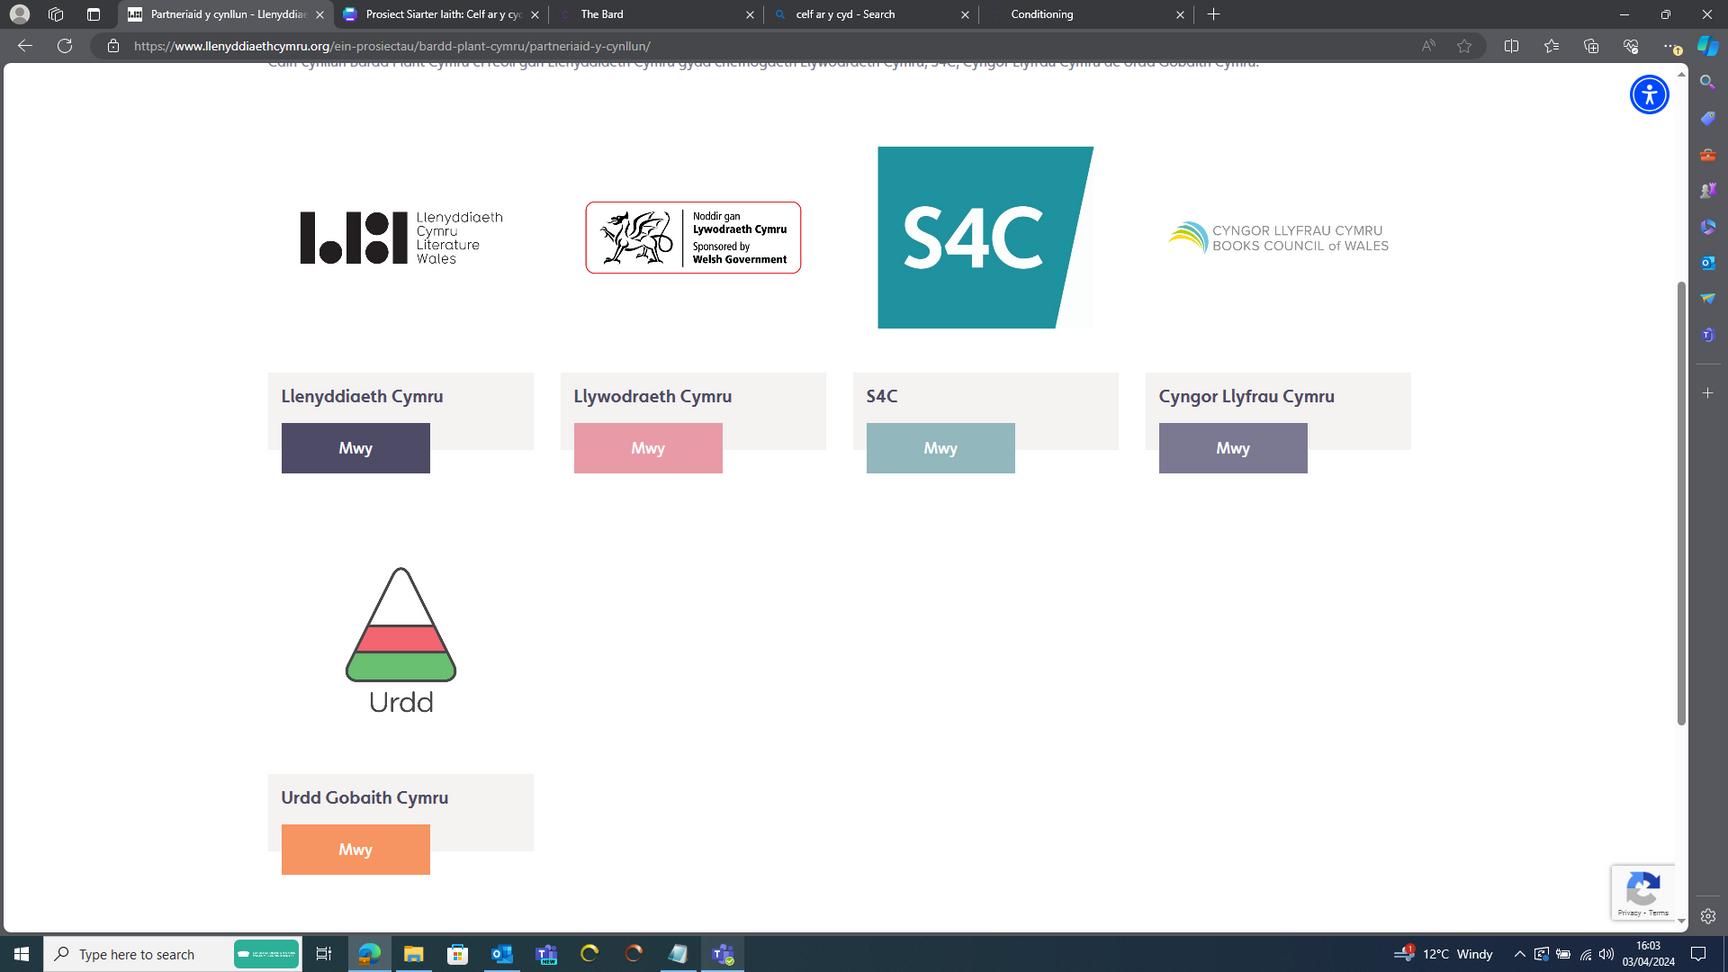The width and height of the screenshot is (1728, 972).
Task: Open the Favorites list
Action: click(x=1551, y=46)
